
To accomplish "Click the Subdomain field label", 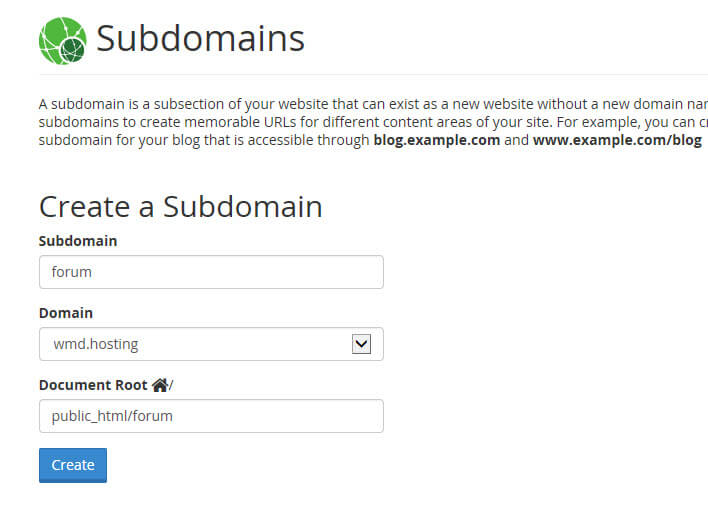I will [78, 241].
